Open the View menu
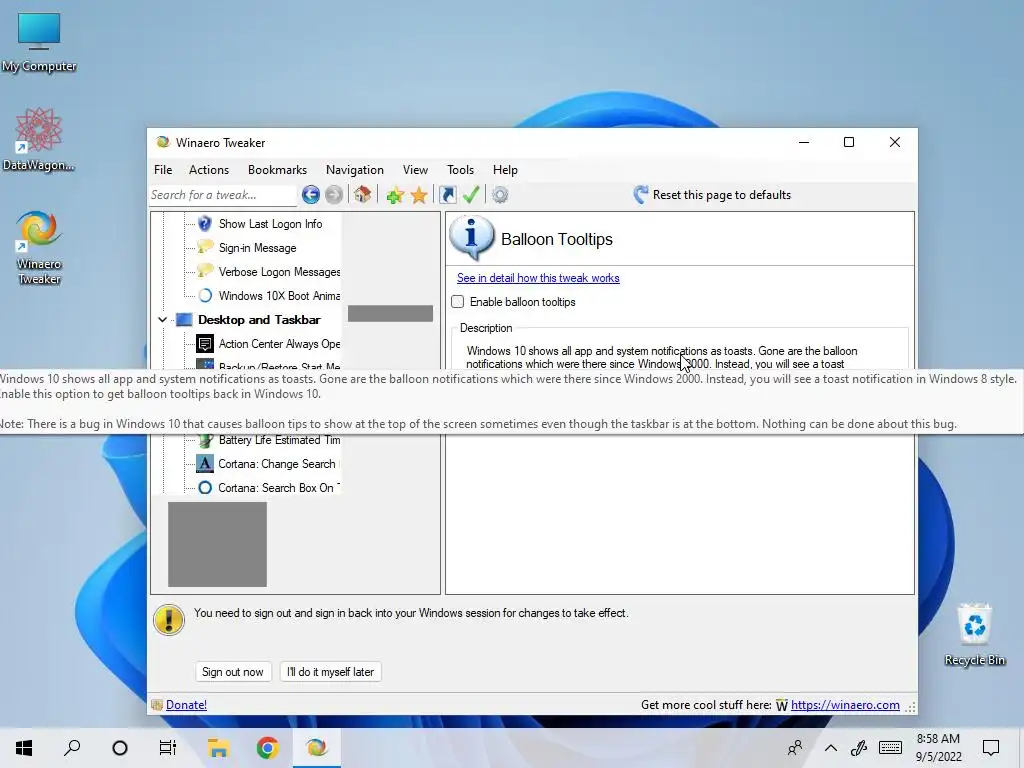The width and height of the screenshot is (1024, 768). tap(415, 170)
